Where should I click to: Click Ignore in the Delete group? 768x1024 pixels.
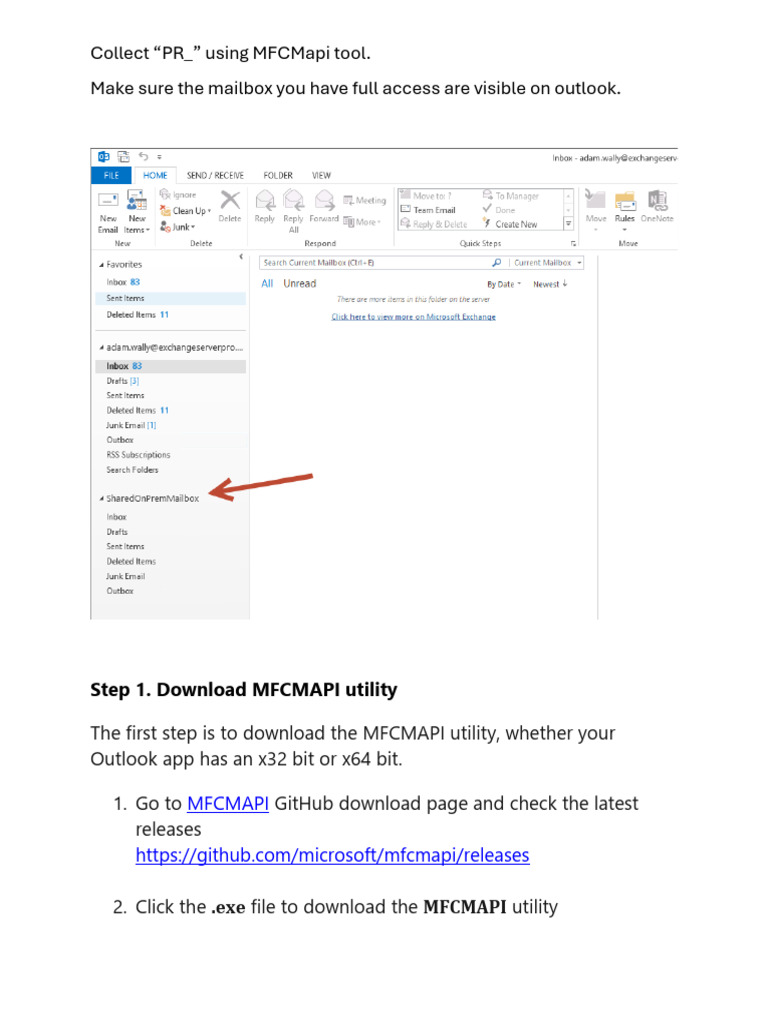[178, 195]
